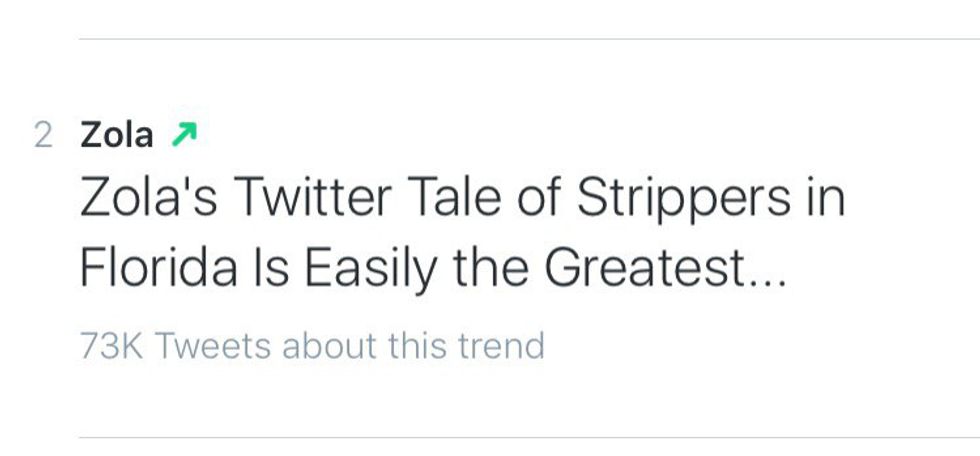Click the divider line below the tweet count

(x=529, y=437)
